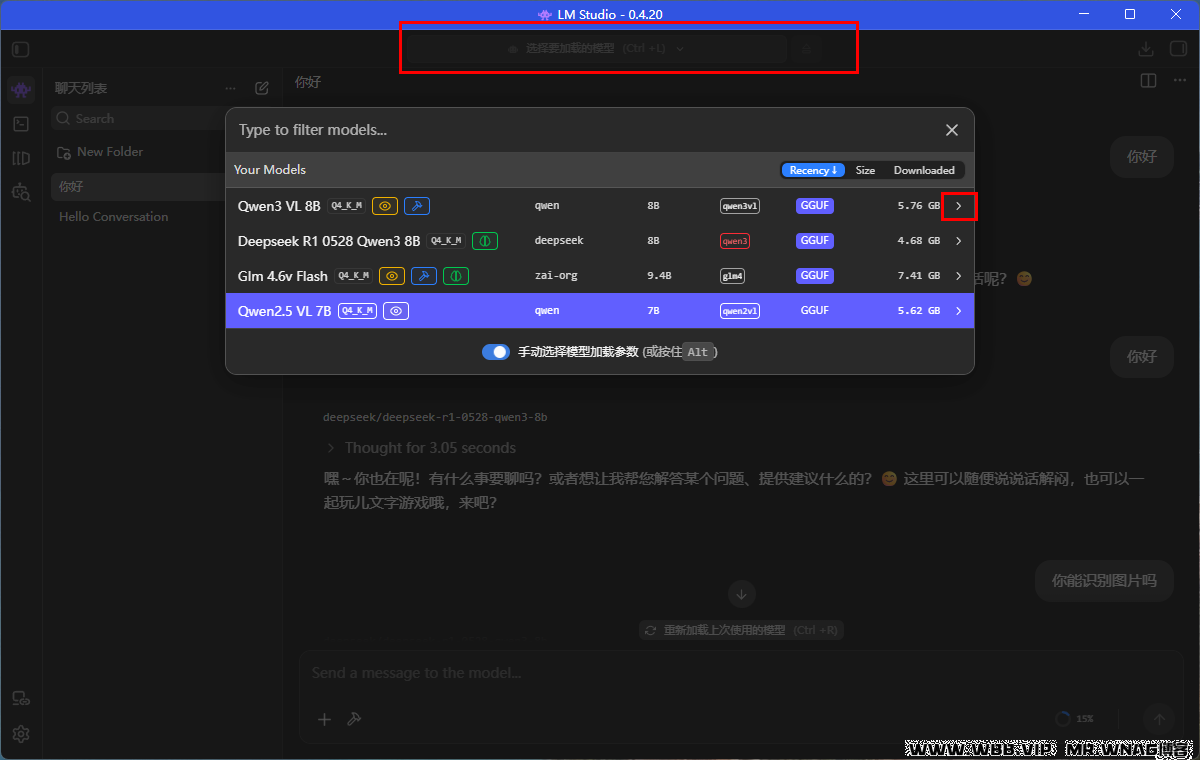This screenshot has width=1200, height=760.
Task: Open My Models library icon in sidebar
Action: [21, 158]
